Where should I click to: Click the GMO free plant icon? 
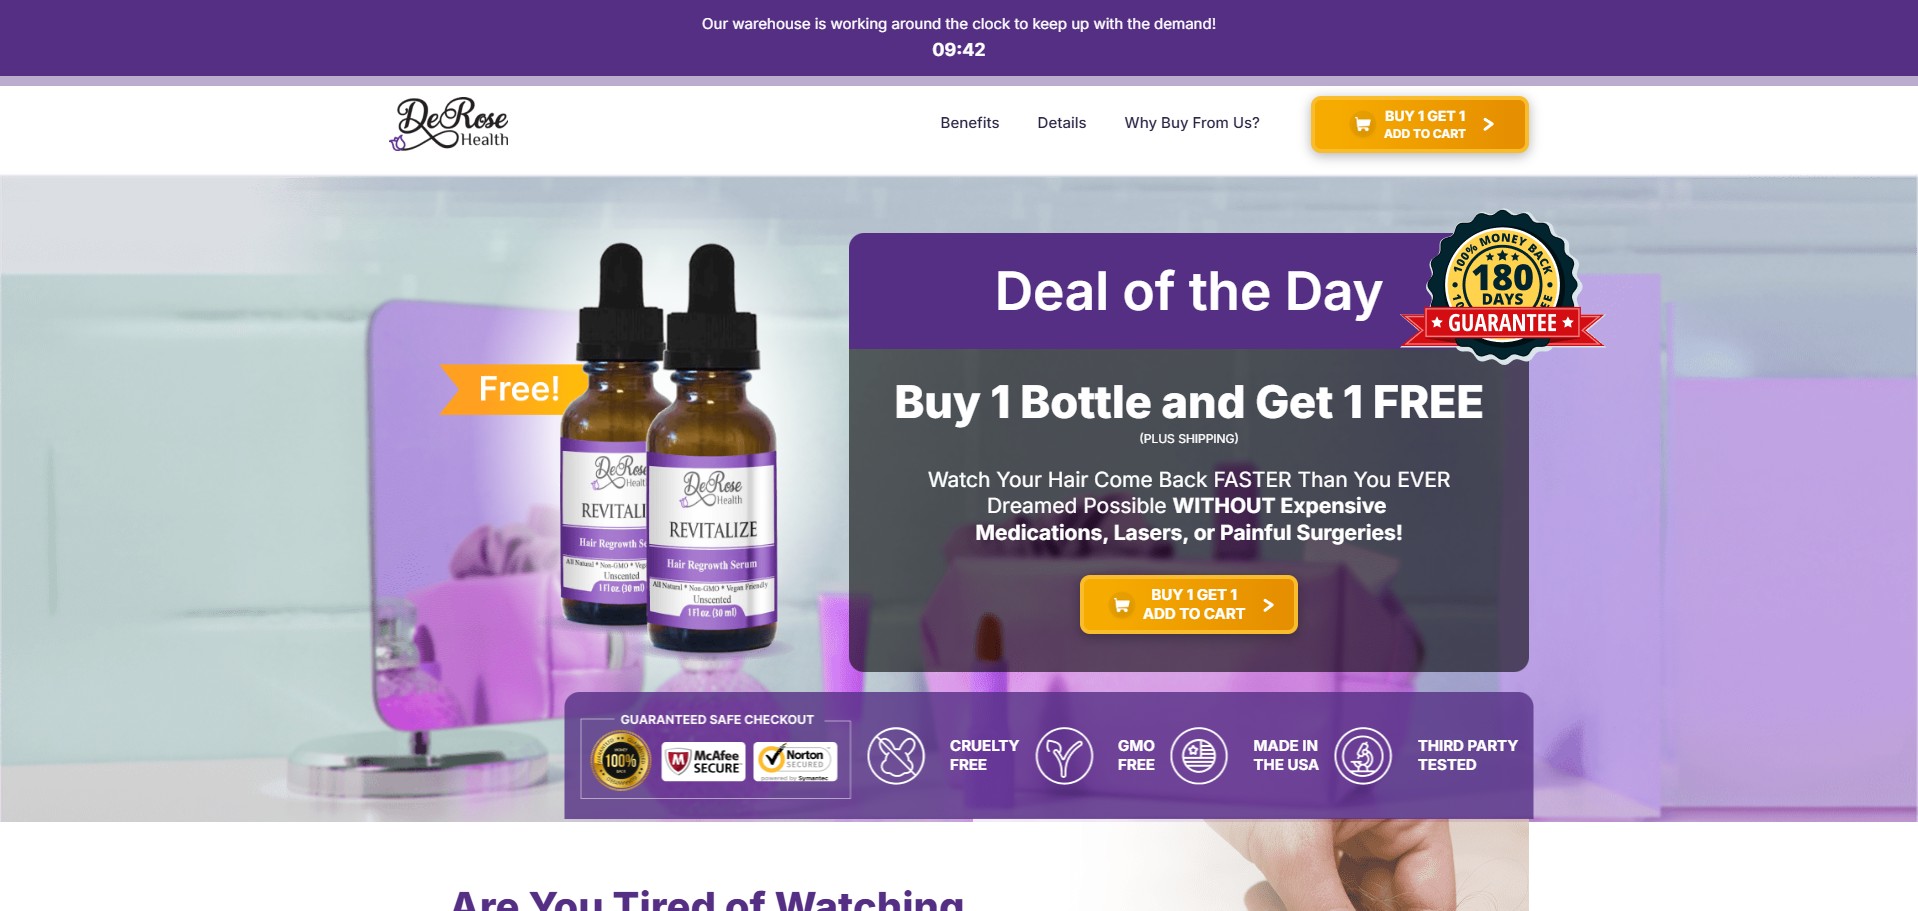[1064, 755]
